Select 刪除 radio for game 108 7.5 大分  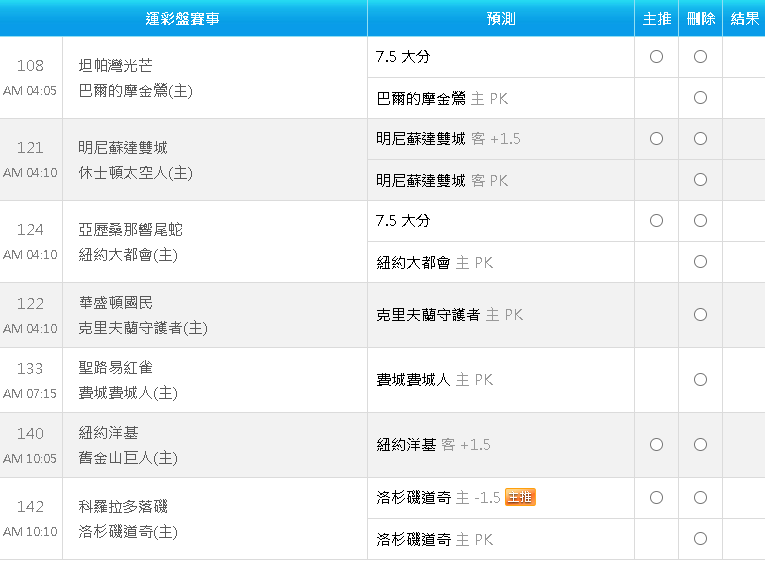click(700, 57)
